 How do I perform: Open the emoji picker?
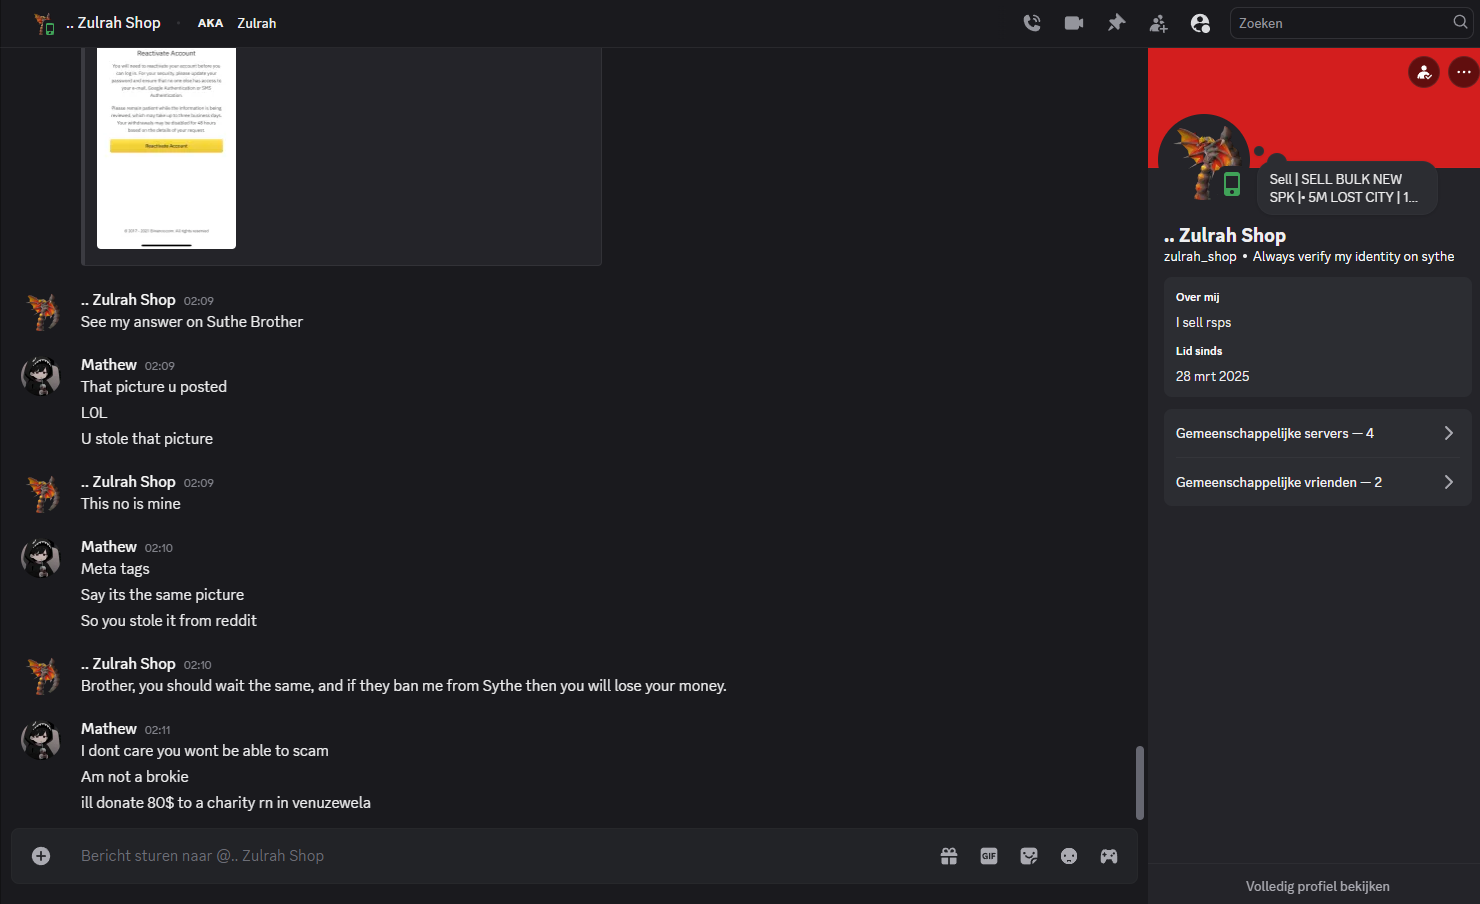[x=1069, y=856]
